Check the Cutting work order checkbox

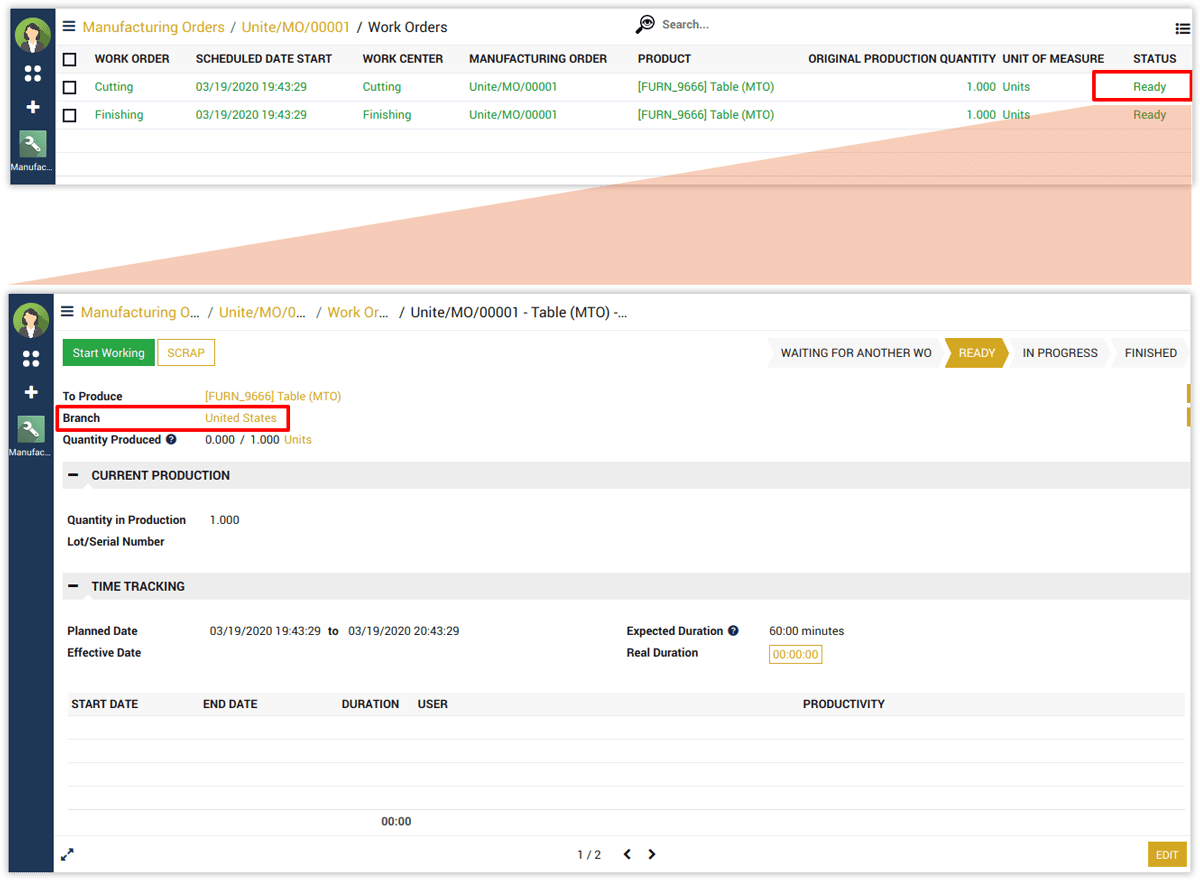(x=69, y=88)
